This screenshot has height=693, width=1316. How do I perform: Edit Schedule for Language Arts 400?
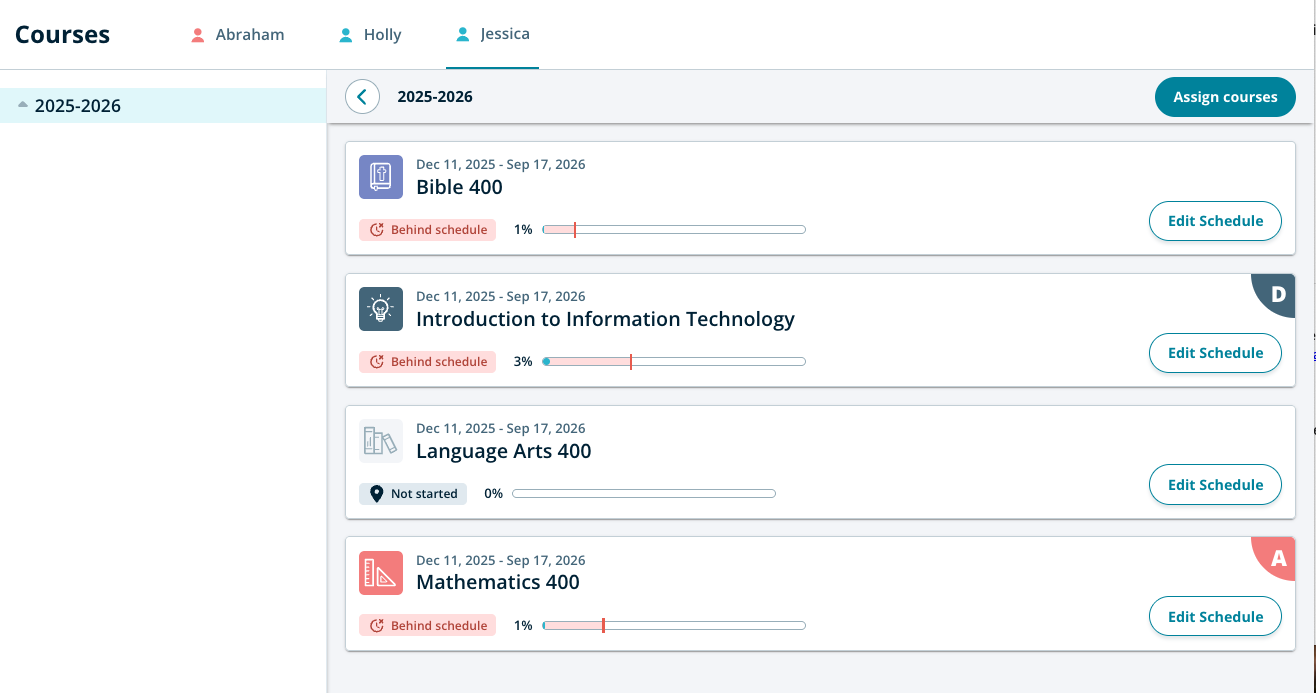pos(1215,485)
